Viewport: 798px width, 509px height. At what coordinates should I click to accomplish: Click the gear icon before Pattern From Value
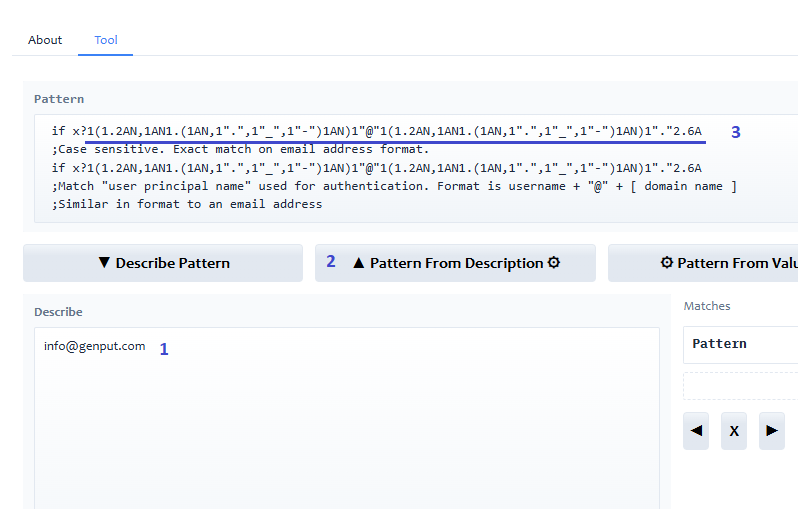click(667, 263)
